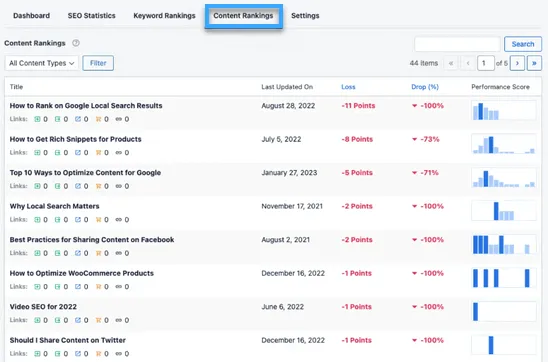Click gray chain link icon in How to Rank on Google row

click(x=118, y=119)
